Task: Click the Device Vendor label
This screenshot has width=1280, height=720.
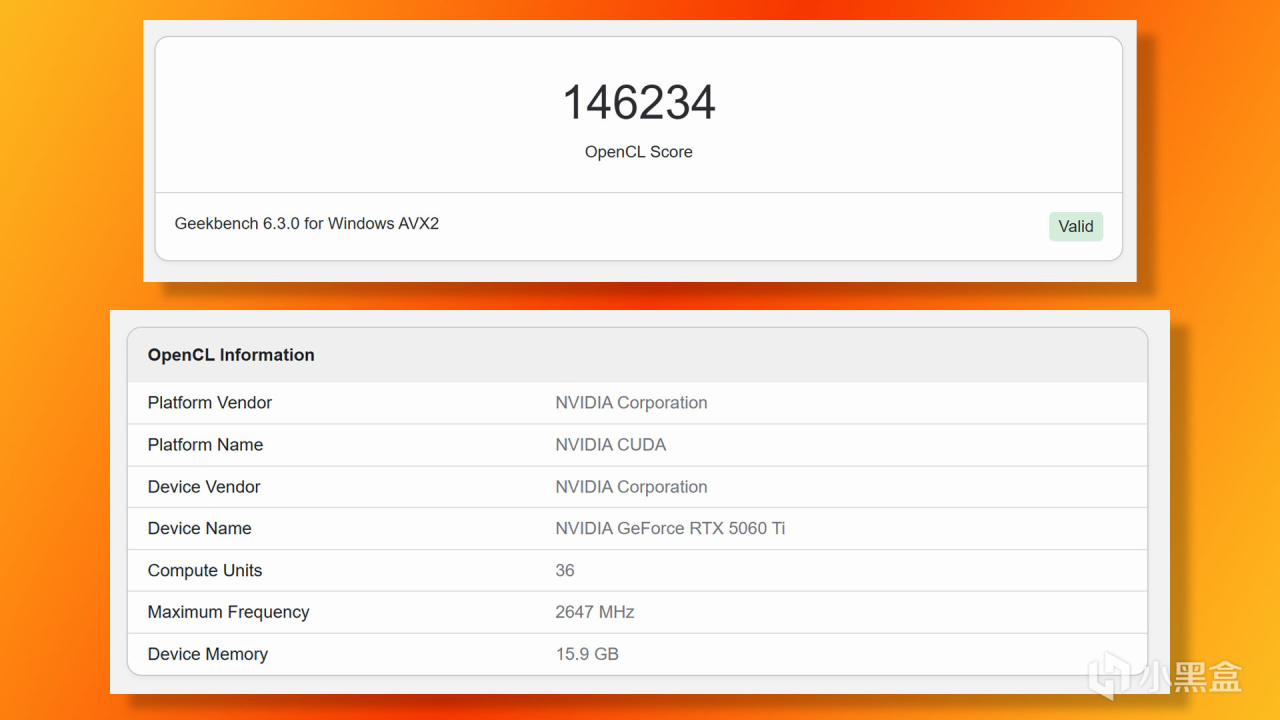Action: coord(204,487)
